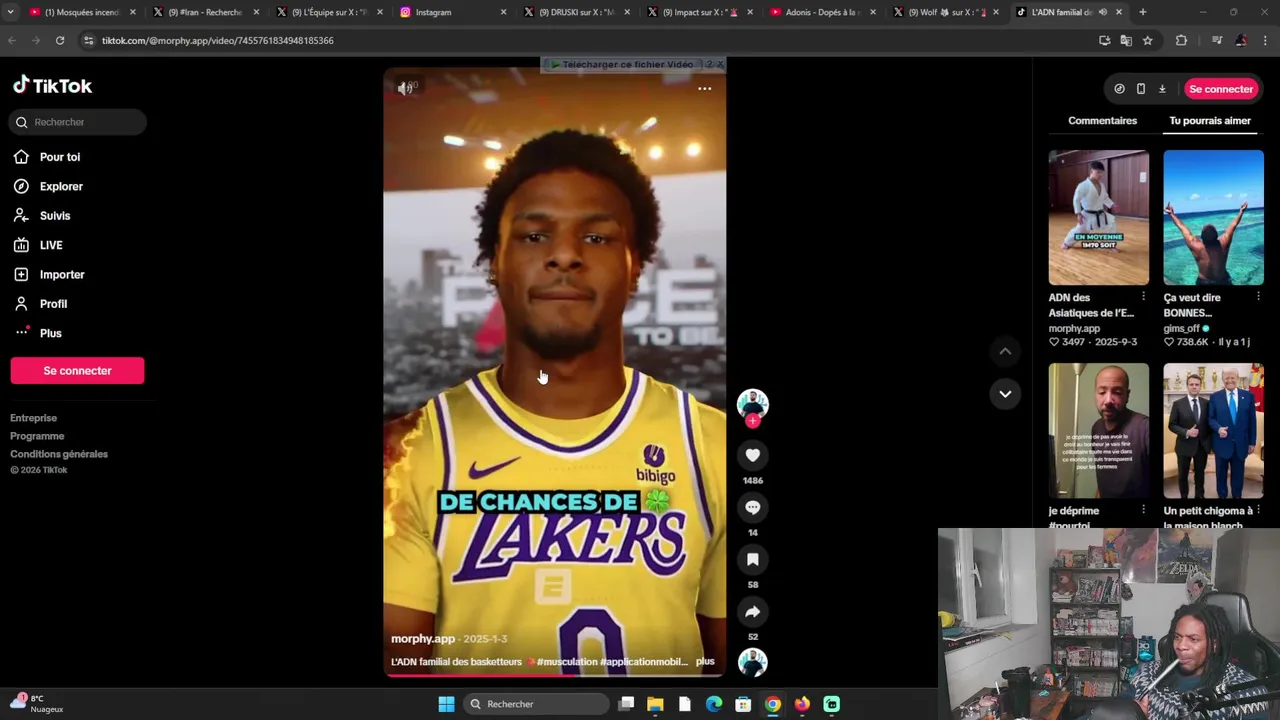Switch to the Instagram tab
The width and height of the screenshot is (1280, 720).
(453, 12)
